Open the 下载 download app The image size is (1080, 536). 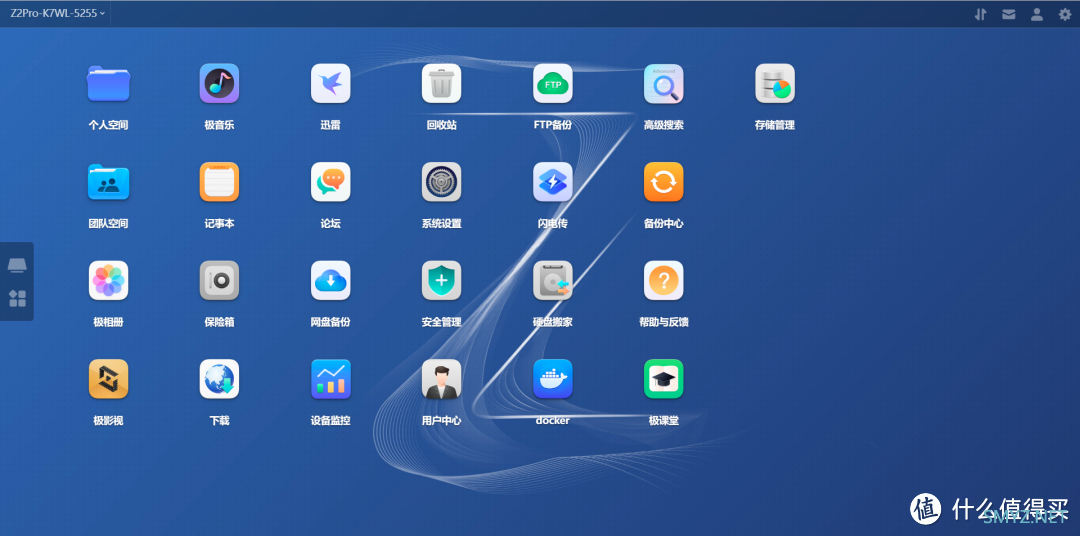pyautogui.click(x=219, y=379)
